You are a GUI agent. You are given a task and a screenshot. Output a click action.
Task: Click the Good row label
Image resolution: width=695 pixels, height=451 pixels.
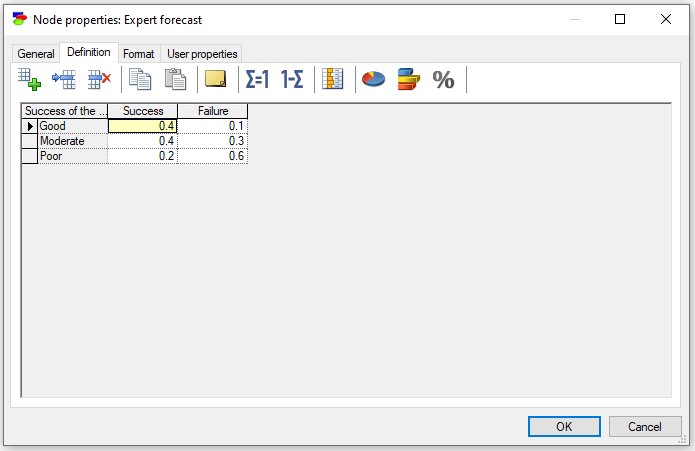pyautogui.click(x=73, y=126)
